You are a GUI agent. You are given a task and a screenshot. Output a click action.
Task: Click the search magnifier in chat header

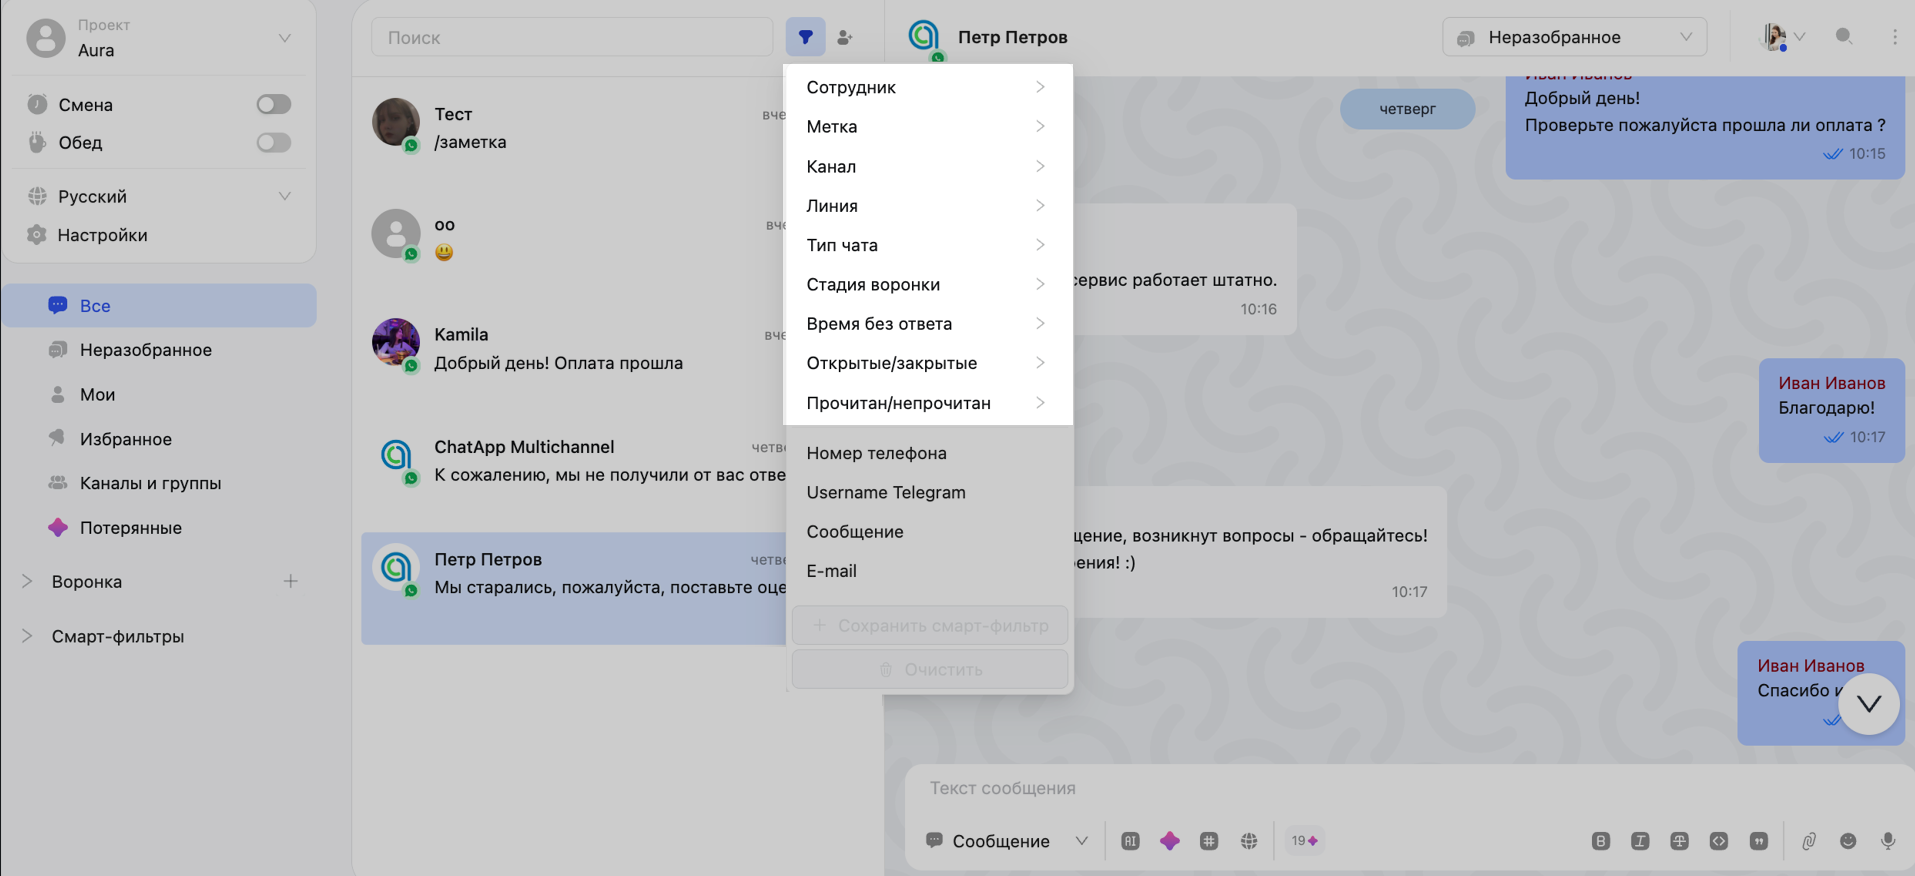coord(1844,37)
